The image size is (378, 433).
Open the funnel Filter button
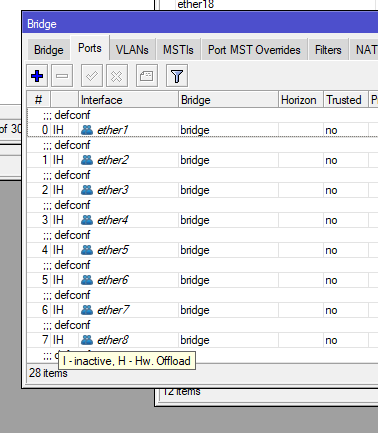click(x=177, y=76)
